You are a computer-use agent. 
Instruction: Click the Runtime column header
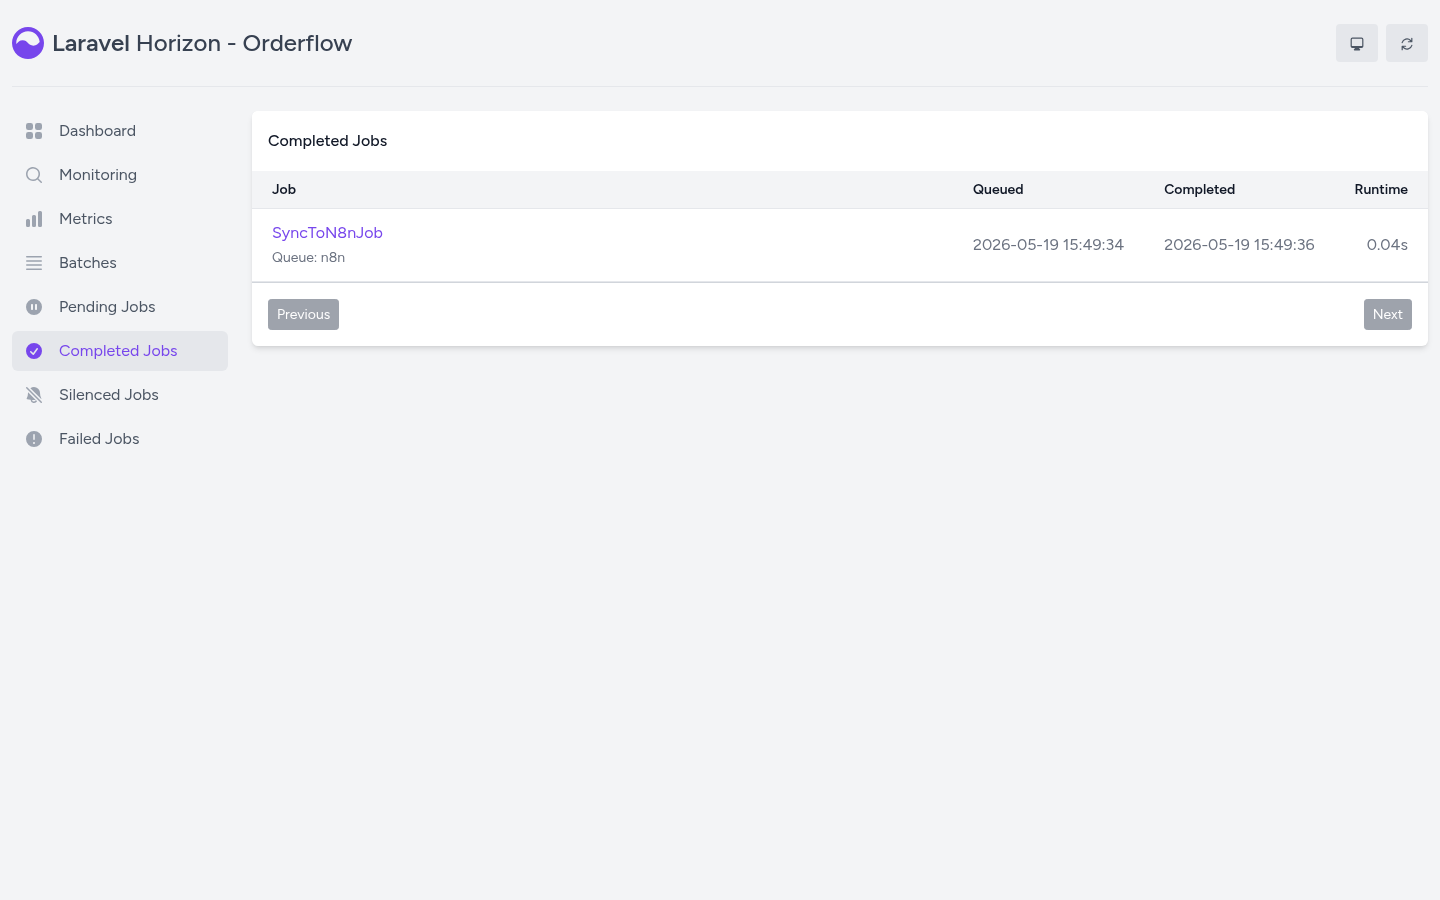pos(1381,189)
